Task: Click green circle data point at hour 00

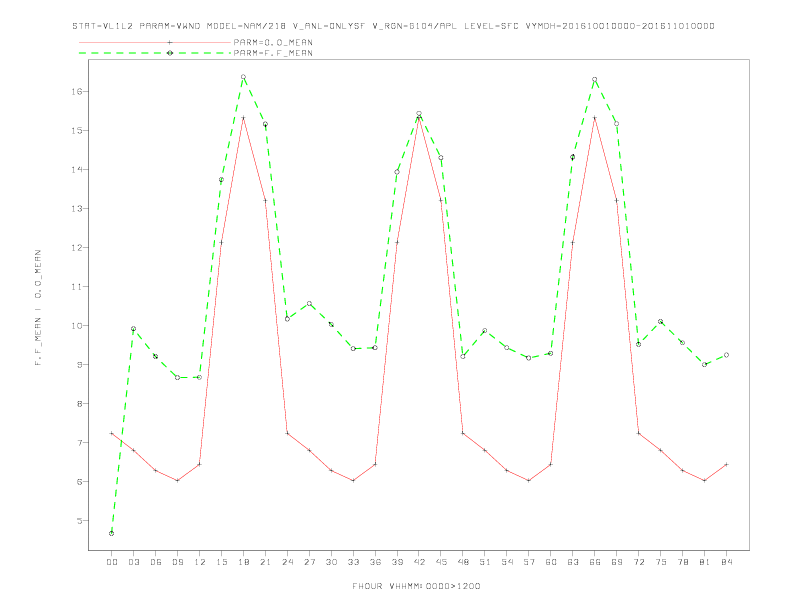Action: 112,533
